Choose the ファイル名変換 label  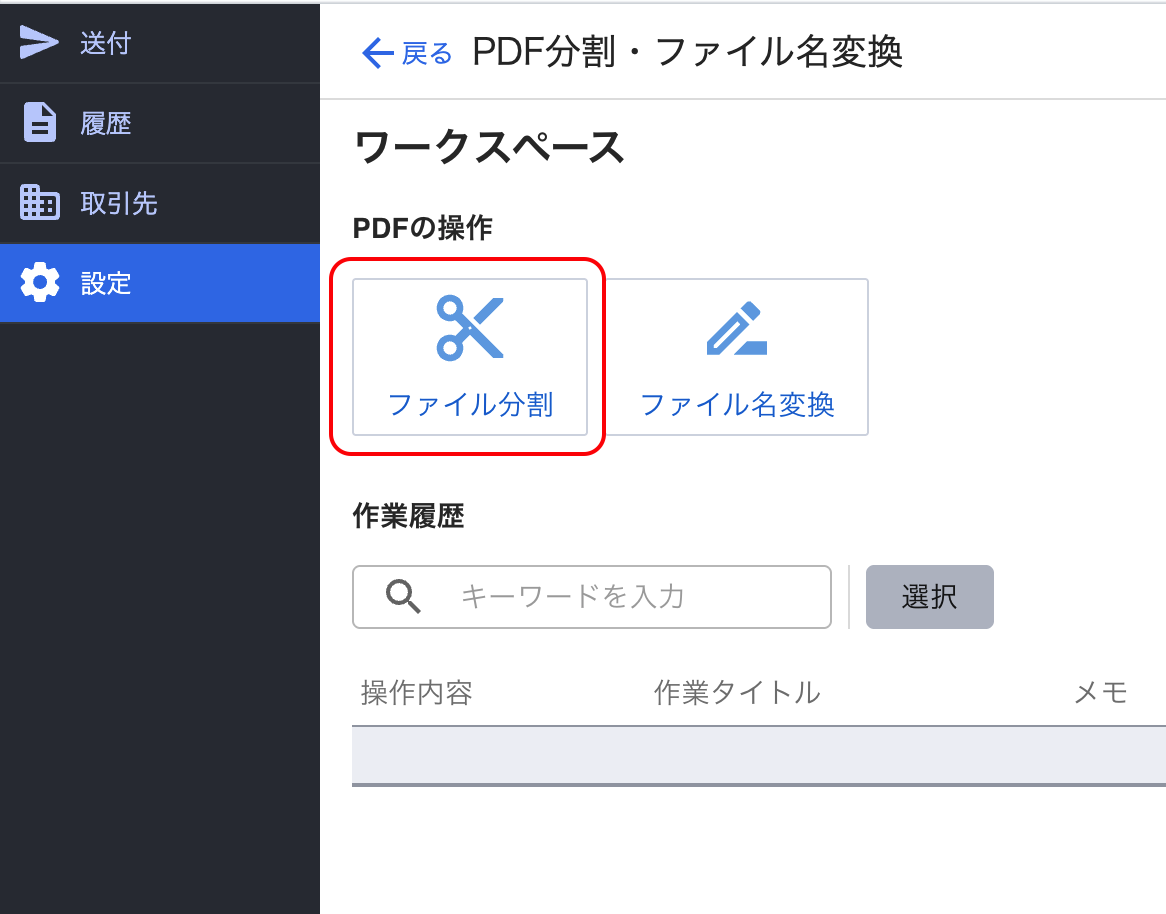(x=737, y=405)
